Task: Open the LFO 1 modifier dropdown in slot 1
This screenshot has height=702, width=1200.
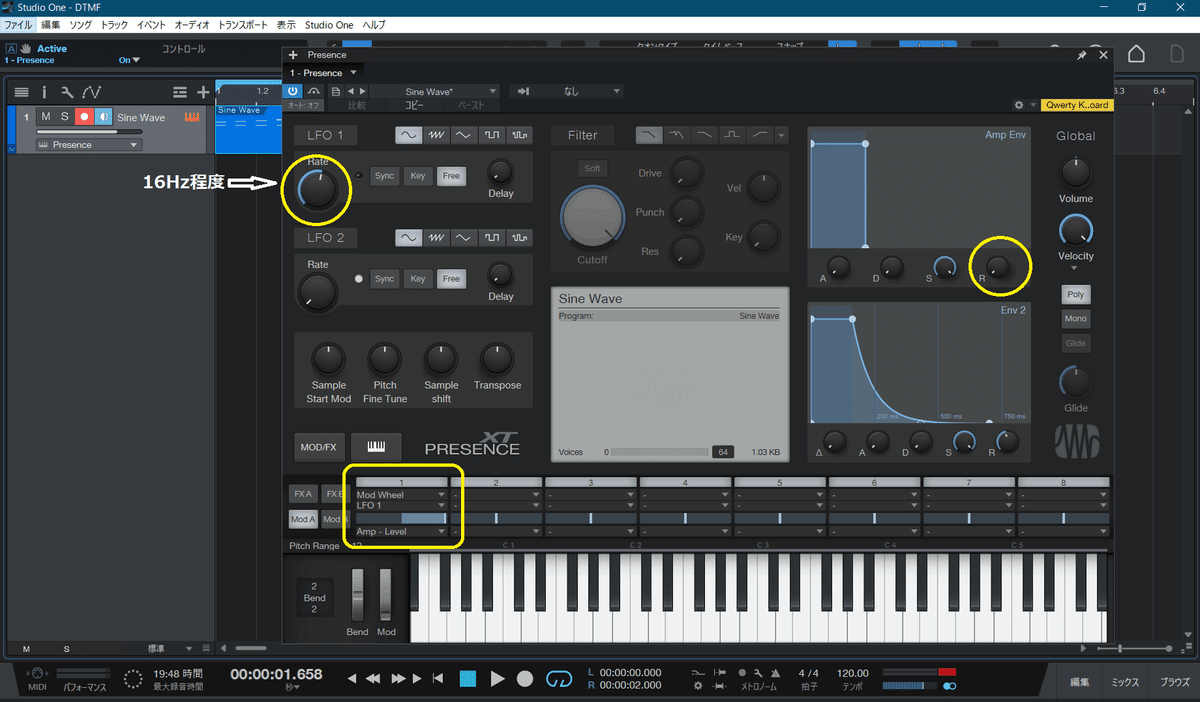Action: (401, 505)
